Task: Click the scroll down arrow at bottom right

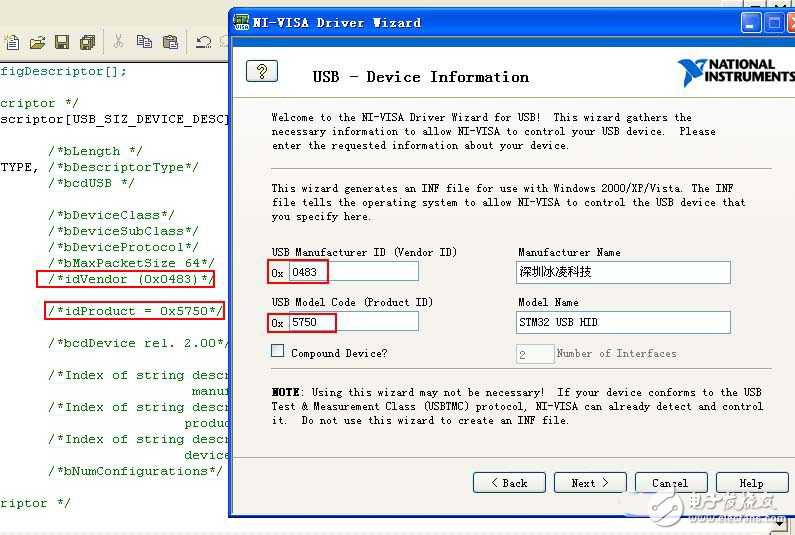Action: pyautogui.click(x=781, y=524)
